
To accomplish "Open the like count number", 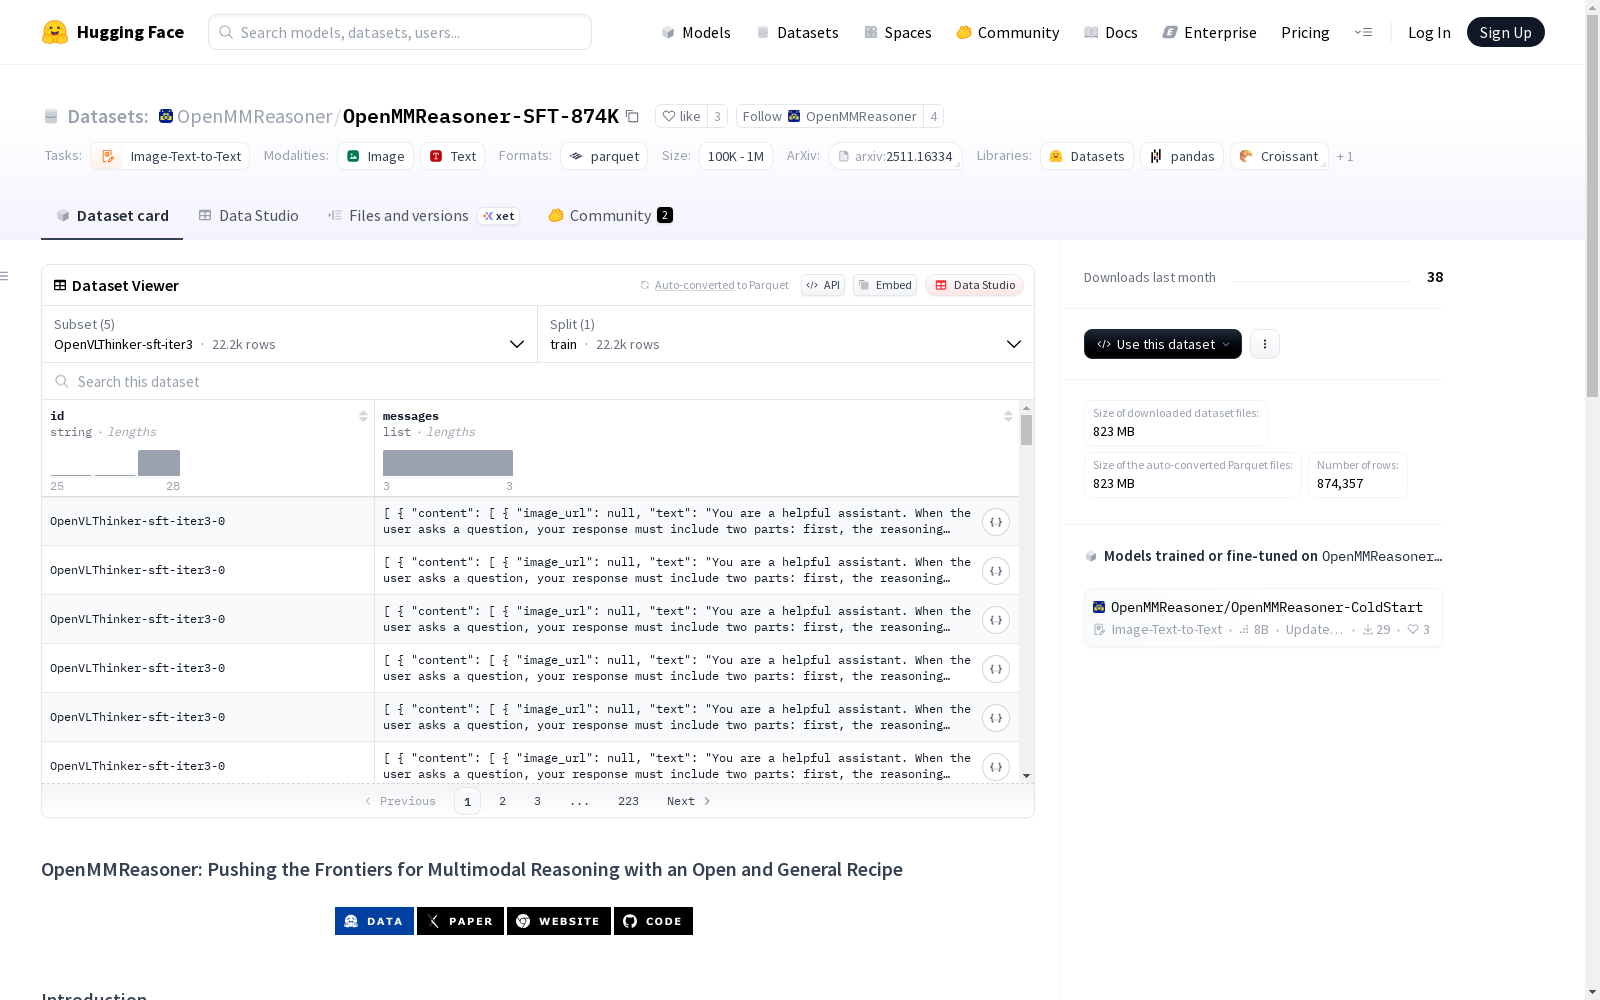I will (x=717, y=116).
